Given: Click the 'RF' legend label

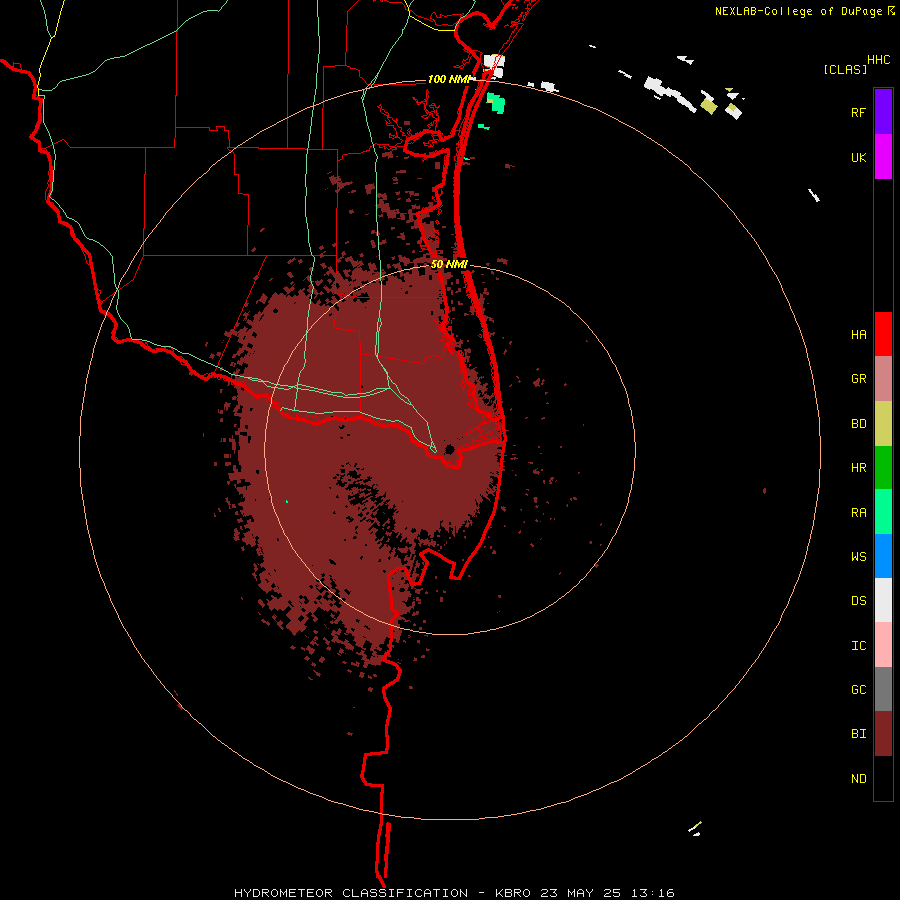Looking at the screenshot, I should click(x=858, y=112).
